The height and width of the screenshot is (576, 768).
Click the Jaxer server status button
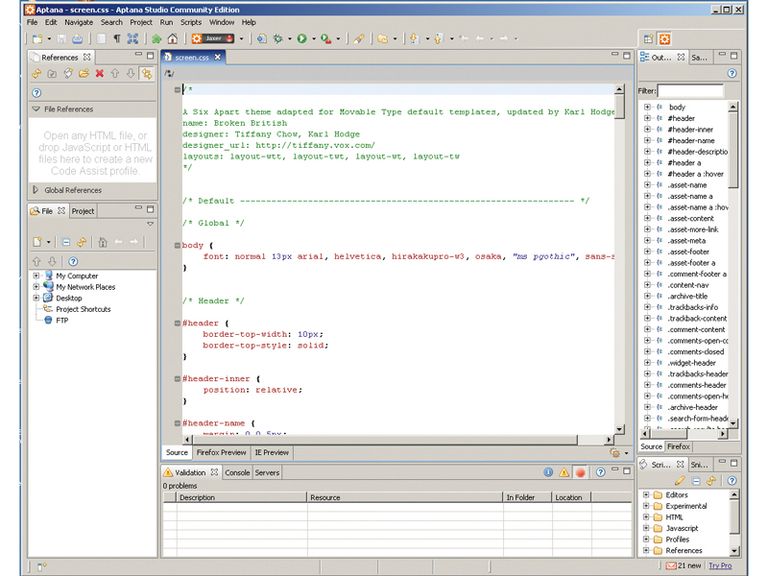pos(213,39)
